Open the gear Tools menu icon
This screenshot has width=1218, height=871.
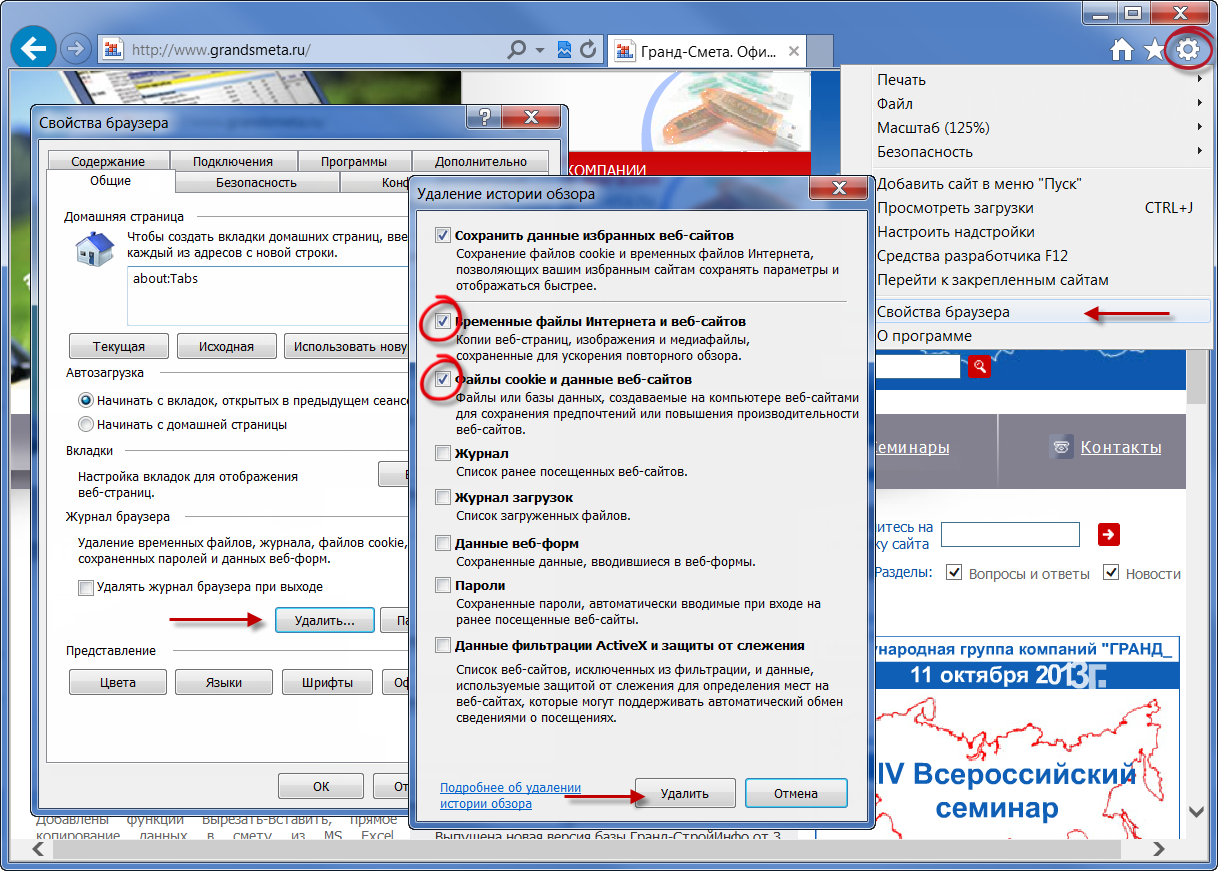pyautogui.click(x=1187, y=49)
